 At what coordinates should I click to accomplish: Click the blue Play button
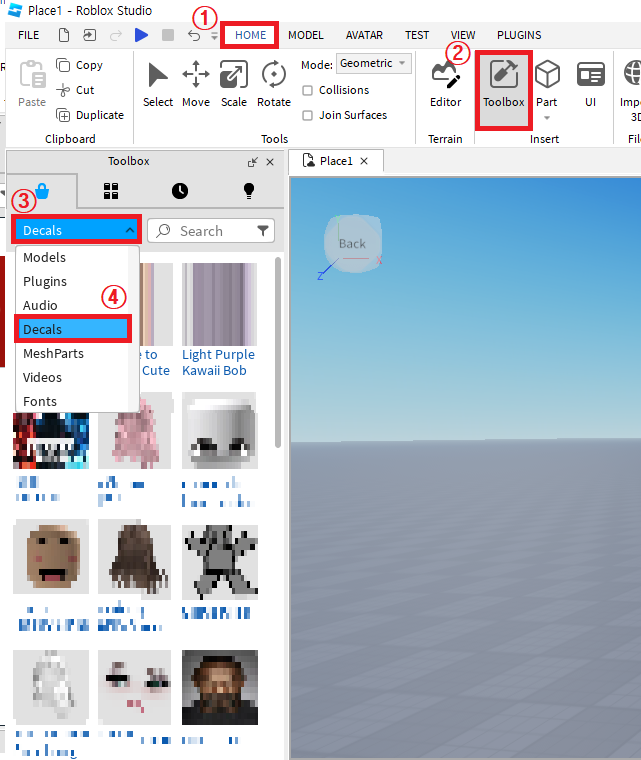pos(141,35)
